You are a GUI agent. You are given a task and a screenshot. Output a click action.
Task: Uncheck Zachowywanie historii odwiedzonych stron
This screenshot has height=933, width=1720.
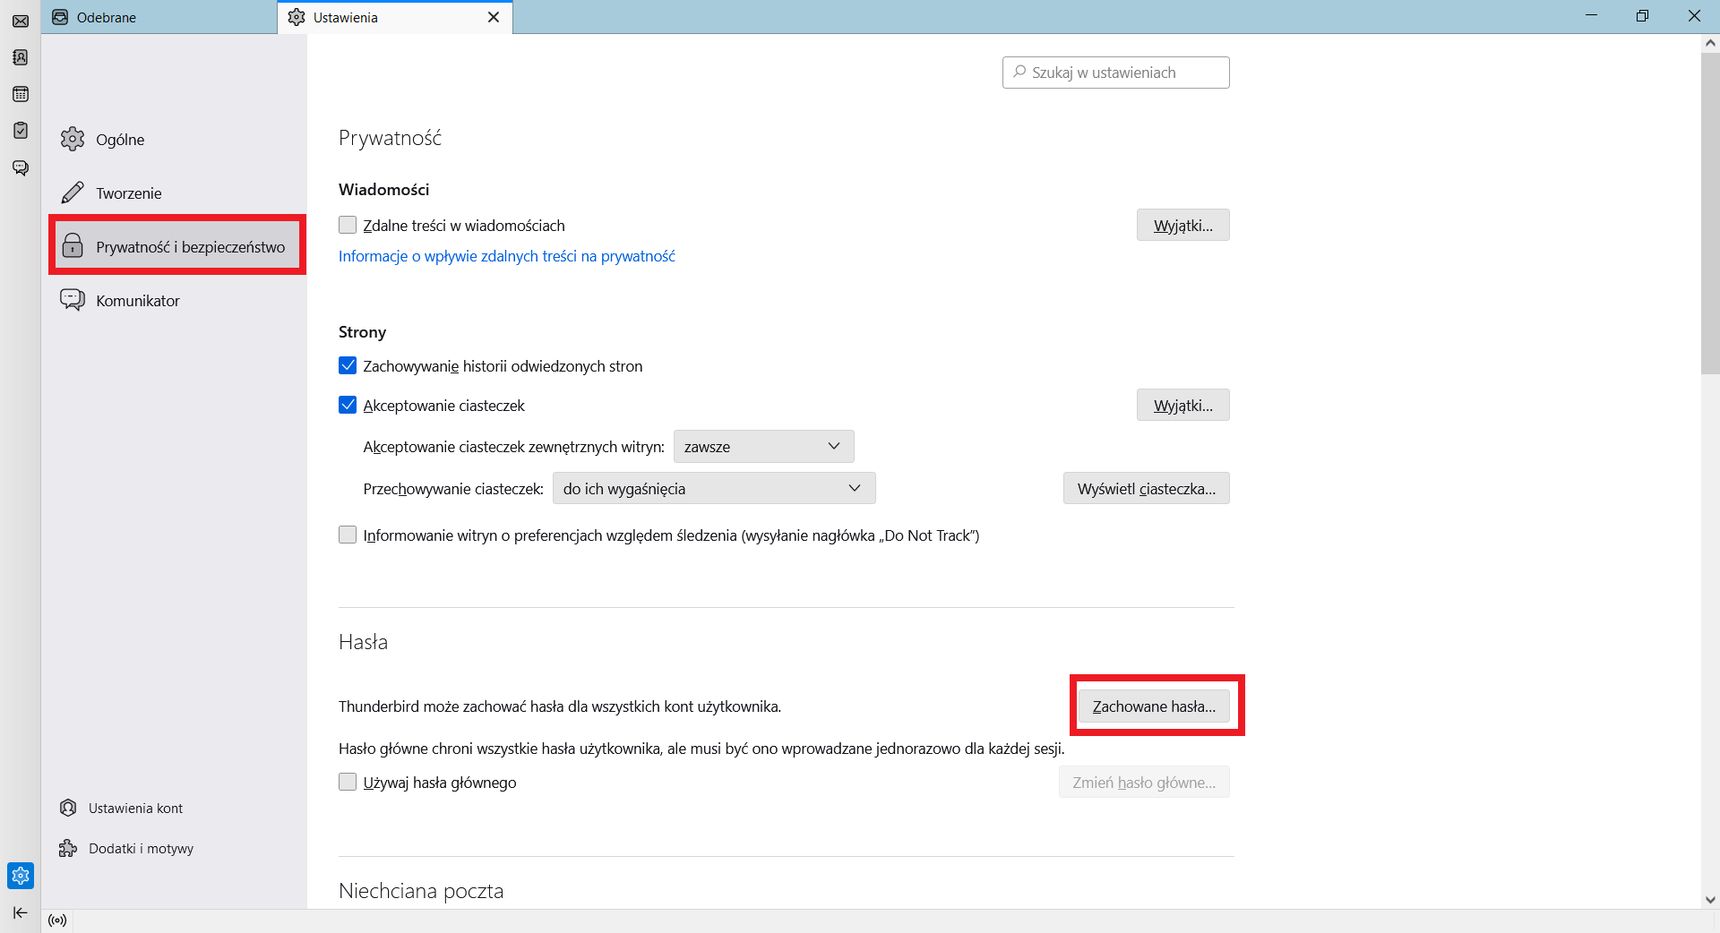[x=347, y=366]
